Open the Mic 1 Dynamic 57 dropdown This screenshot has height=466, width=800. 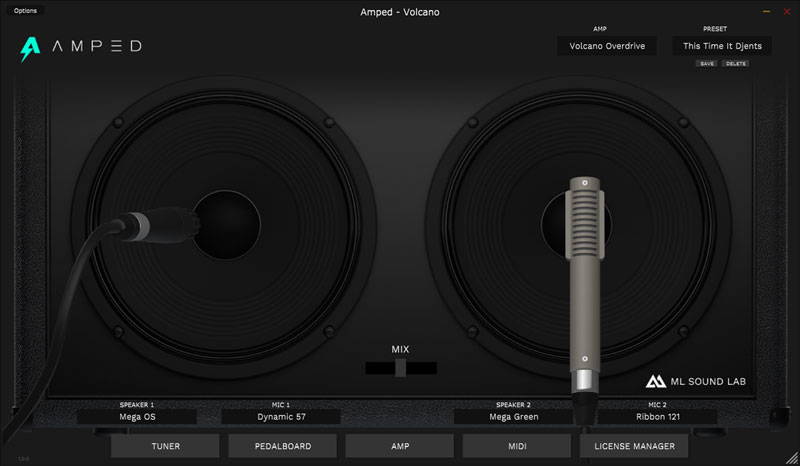[x=281, y=416]
